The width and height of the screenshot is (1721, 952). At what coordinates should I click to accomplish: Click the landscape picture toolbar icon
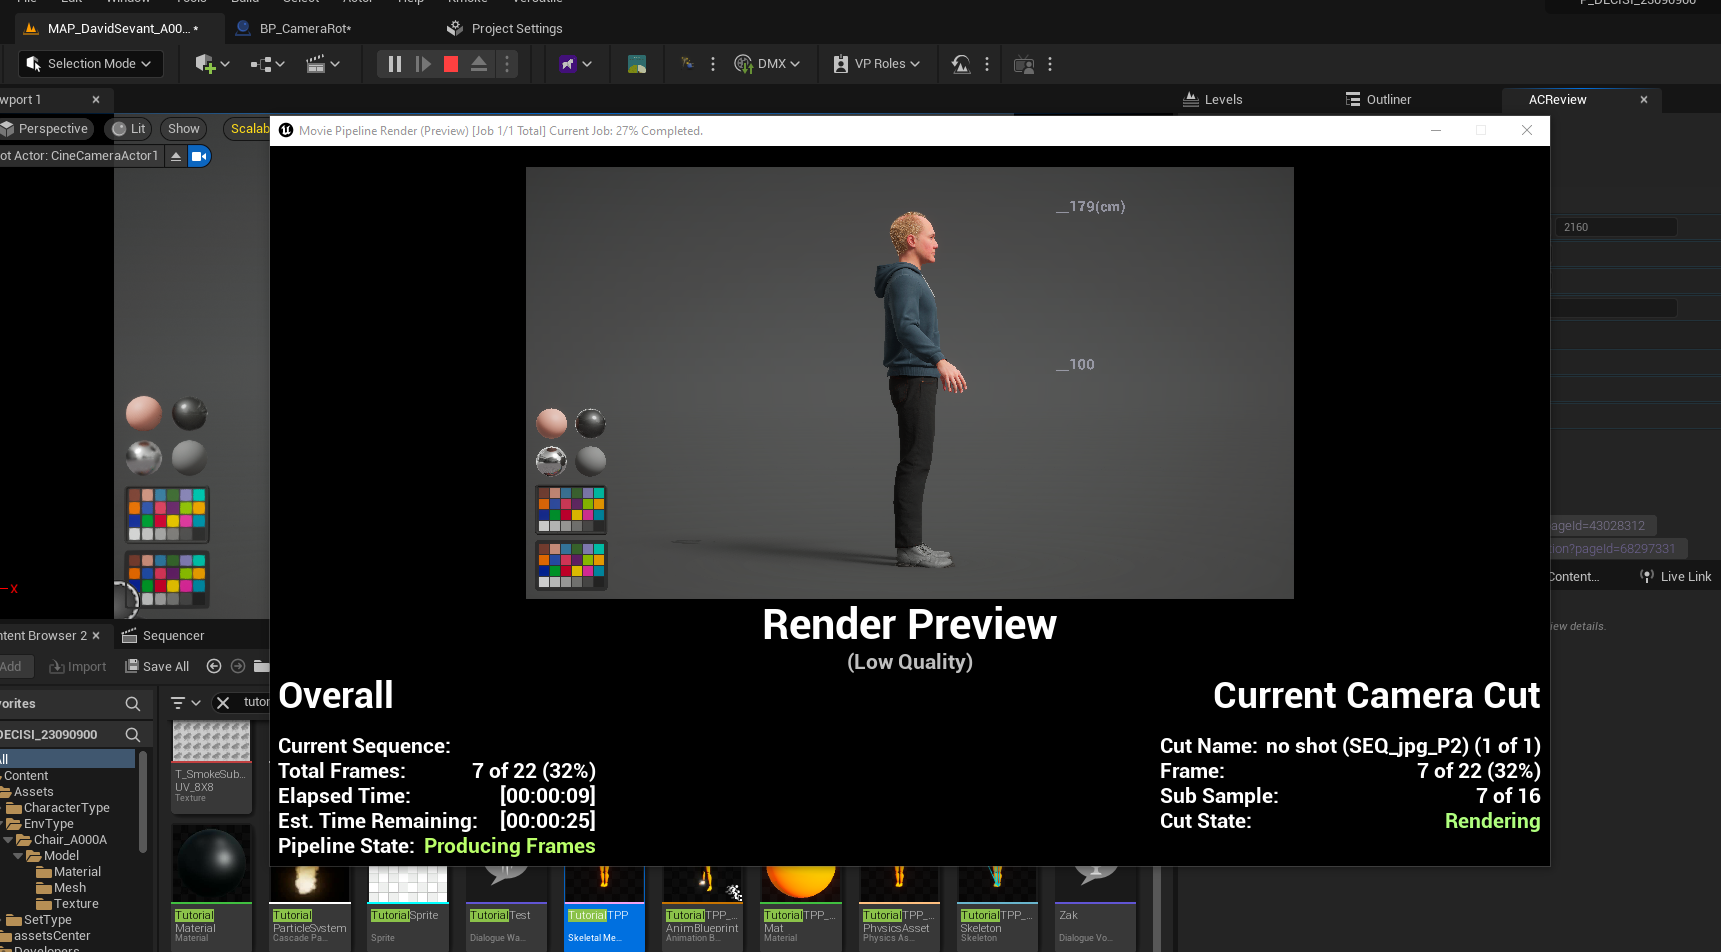pyautogui.click(x=637, y=64)
